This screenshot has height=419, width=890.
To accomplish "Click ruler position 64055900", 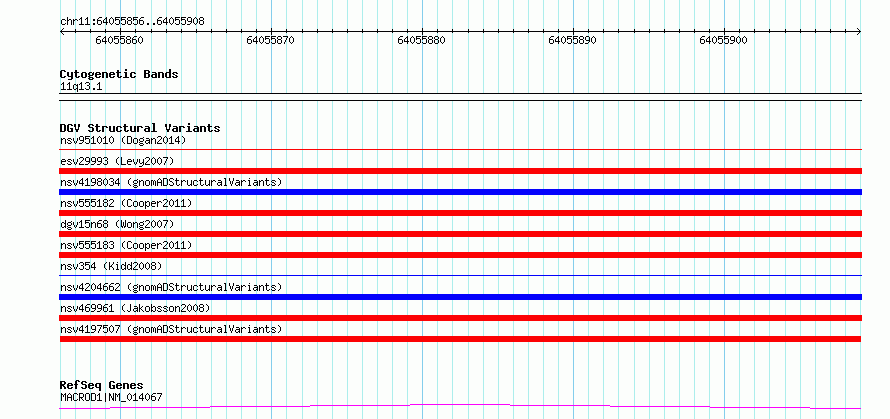I will coord(724,40).
